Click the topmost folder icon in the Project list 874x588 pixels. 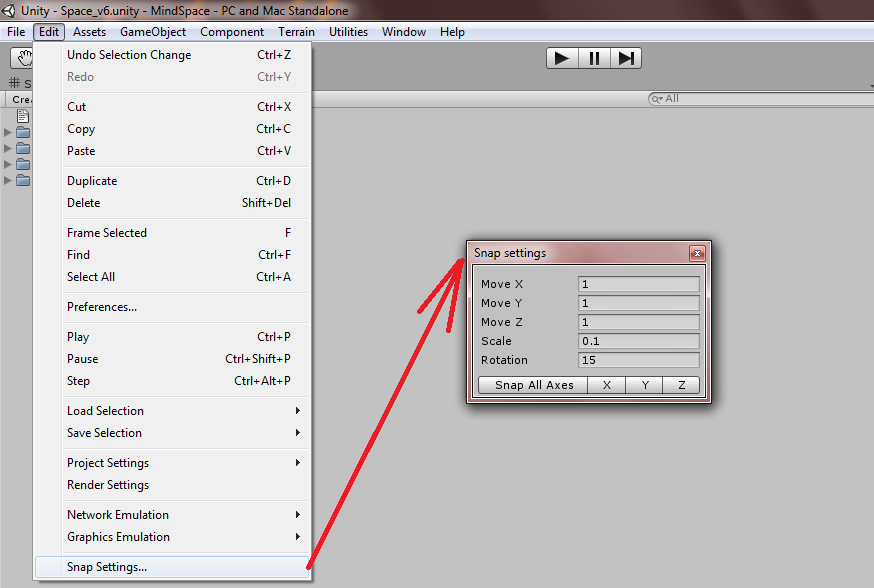pos(22,132)
